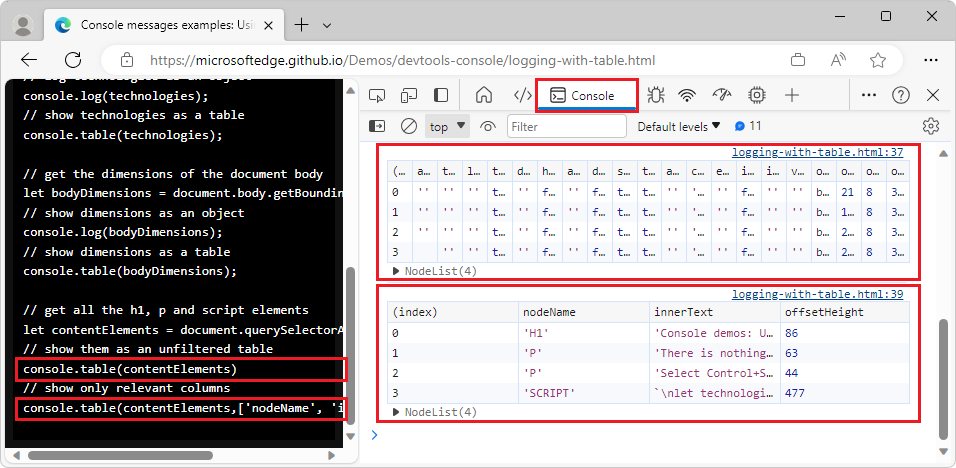Select the 'SCRIPT' nodeName cell
Screen dimensions: 956x468
click(583, 393)
